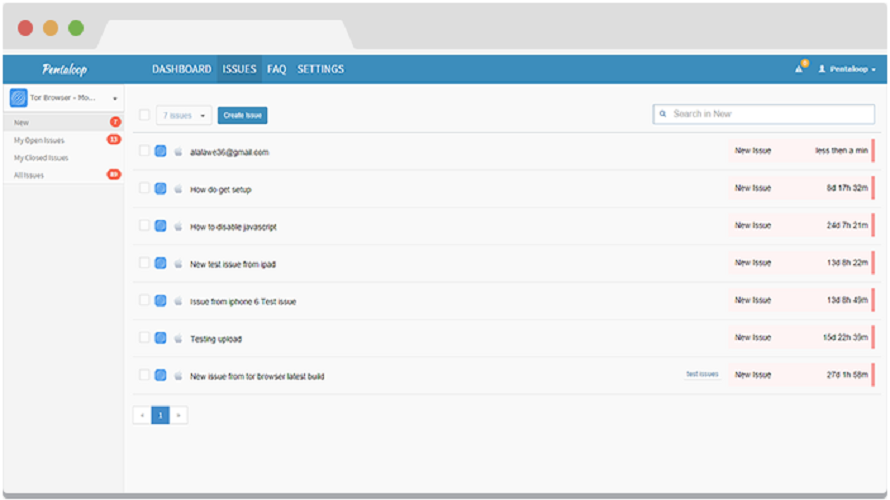Screen dimensions: 890x500
Task: Open the FAQ tab
Action: pos(276,69)
